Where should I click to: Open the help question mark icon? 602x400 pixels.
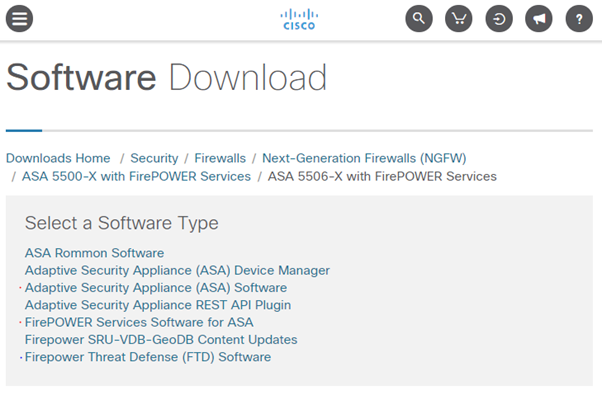[x=578, y=19]
